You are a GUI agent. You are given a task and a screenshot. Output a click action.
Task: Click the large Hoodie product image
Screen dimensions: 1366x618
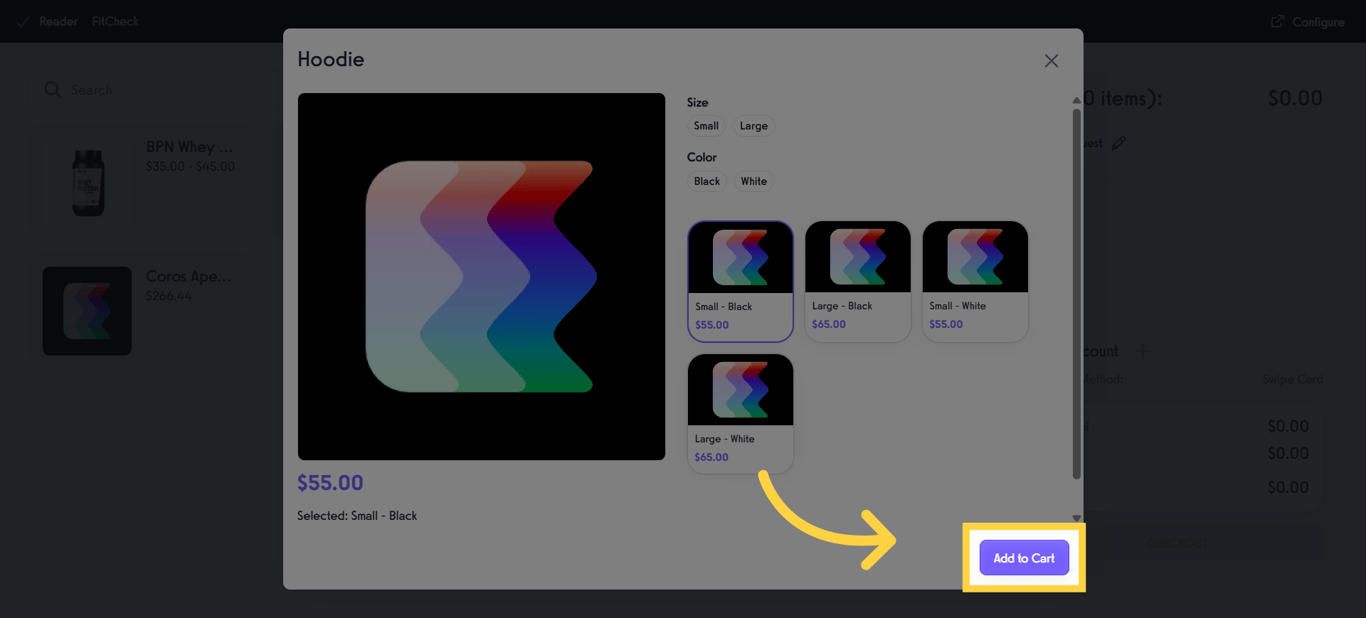tap(481, 277)
